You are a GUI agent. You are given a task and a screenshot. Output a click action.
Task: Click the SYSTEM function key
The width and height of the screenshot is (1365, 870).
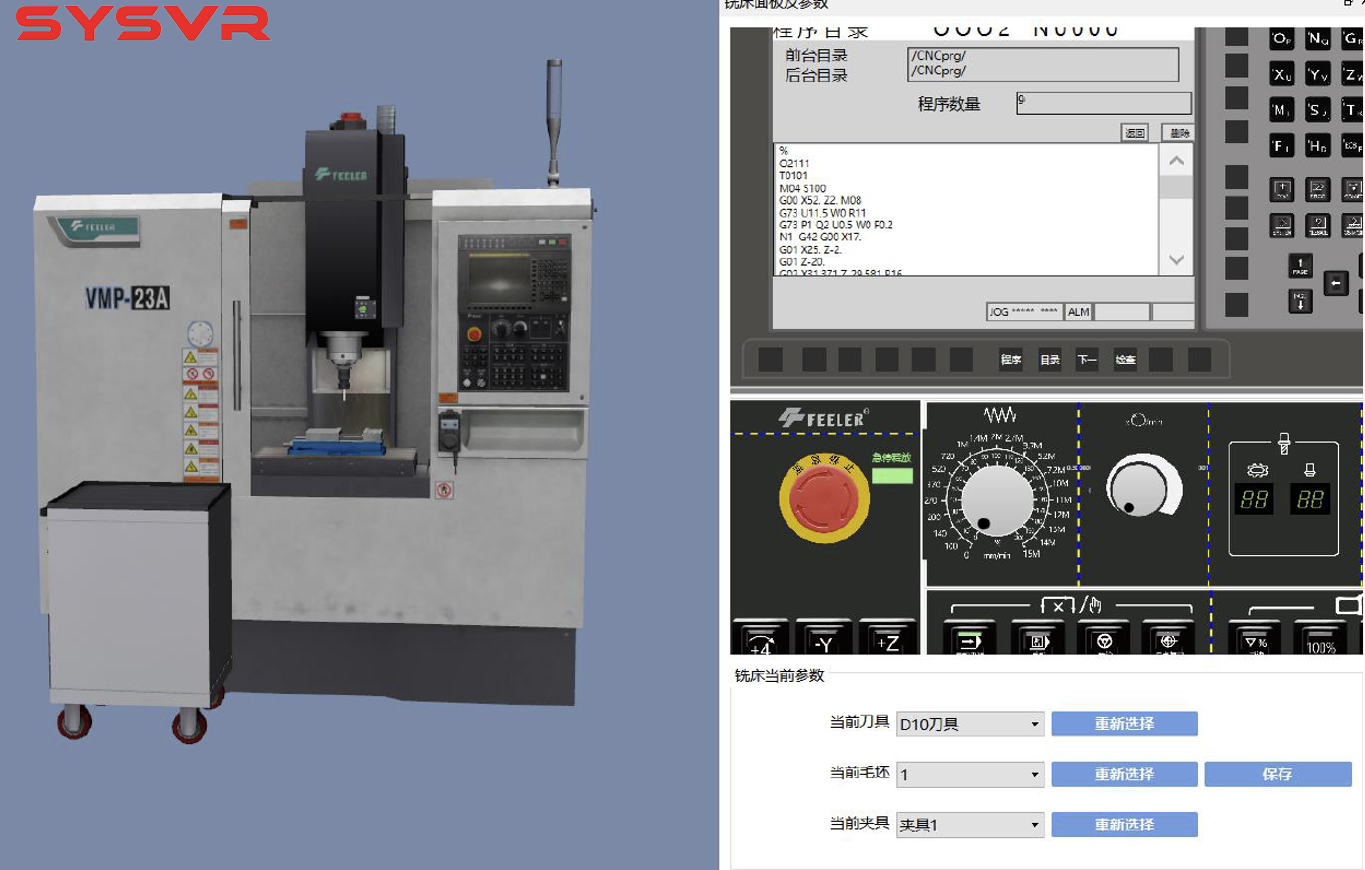pyautogui.click(x=1282, y=225)
